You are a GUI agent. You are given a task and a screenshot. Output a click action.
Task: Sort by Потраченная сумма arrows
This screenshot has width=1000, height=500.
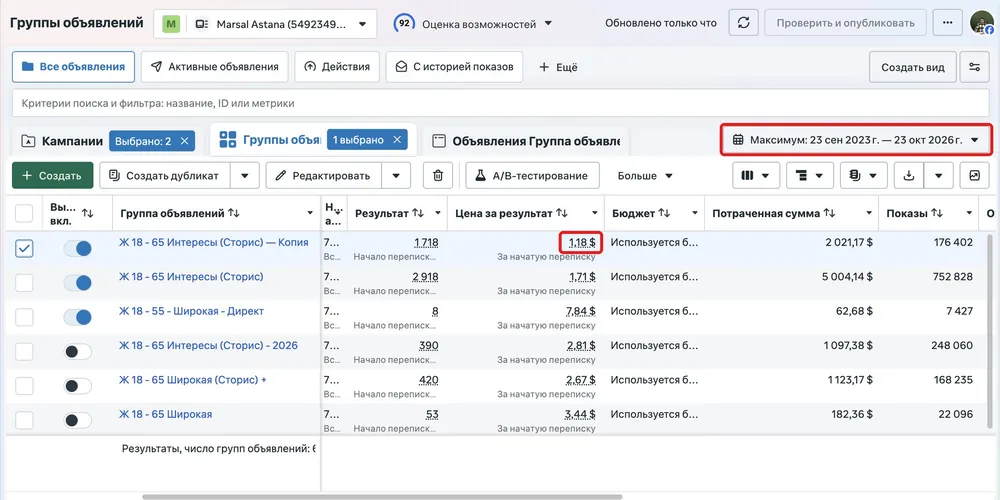829,213
